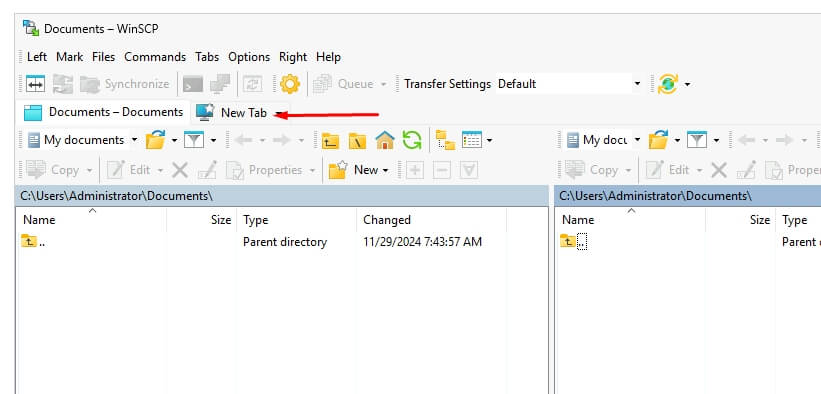Toggle the directory tree icon in left panel

[446, 140]
